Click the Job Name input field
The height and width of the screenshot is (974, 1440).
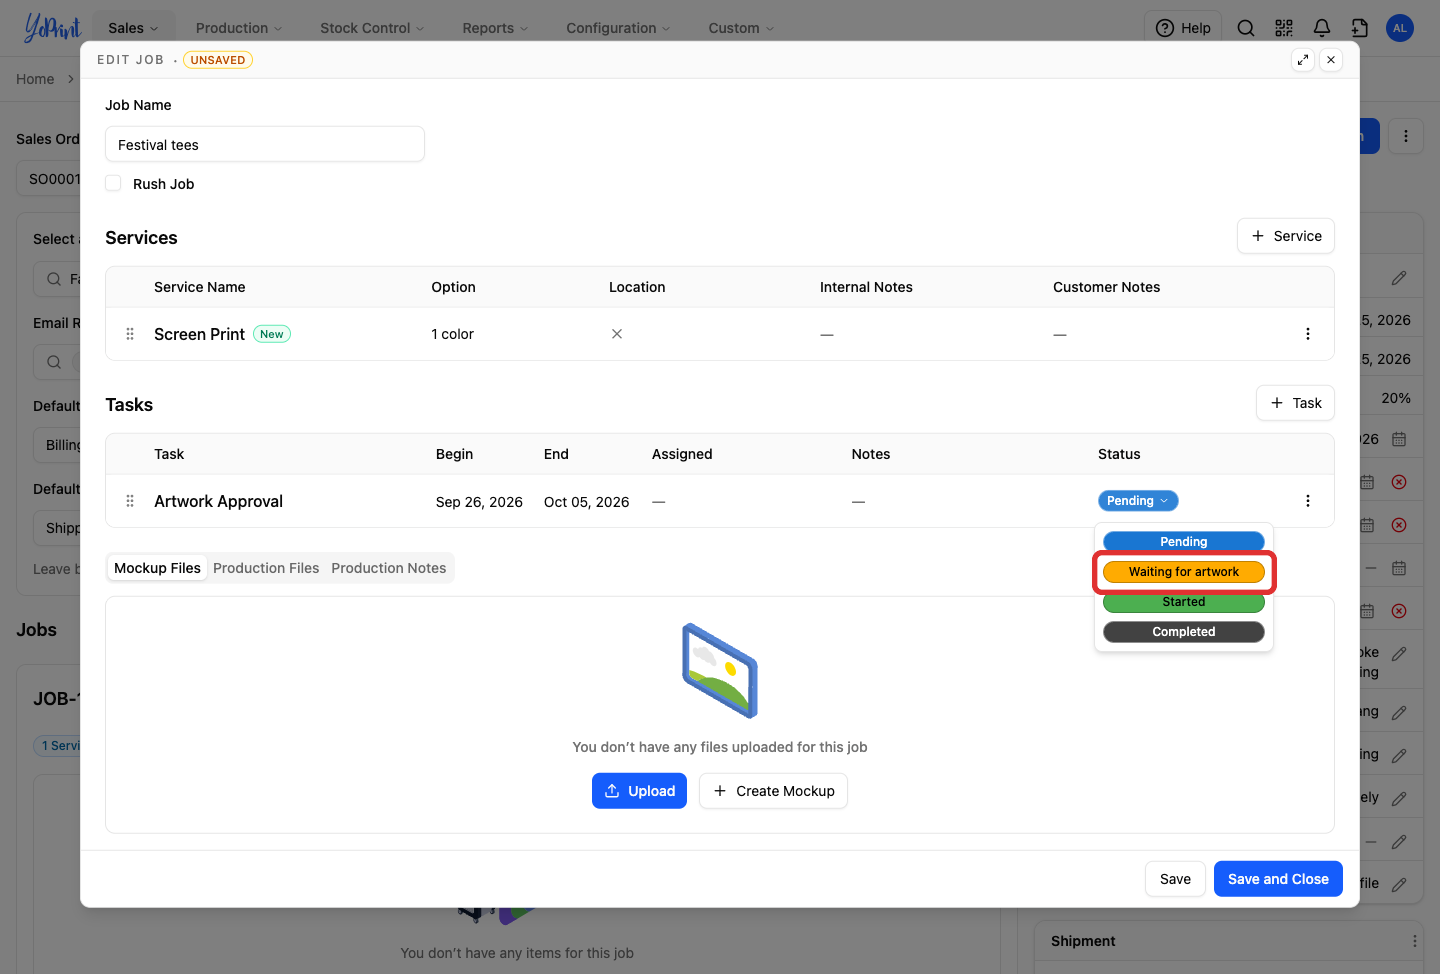(x=265, y=144)
